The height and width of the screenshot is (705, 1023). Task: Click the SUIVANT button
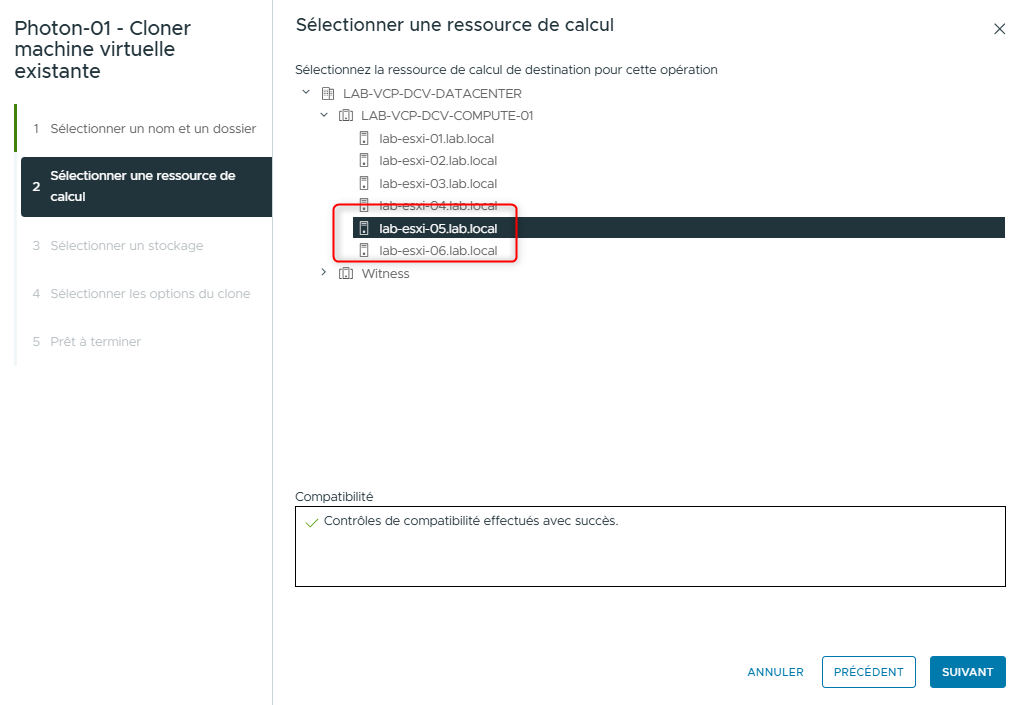coord(966,671)
